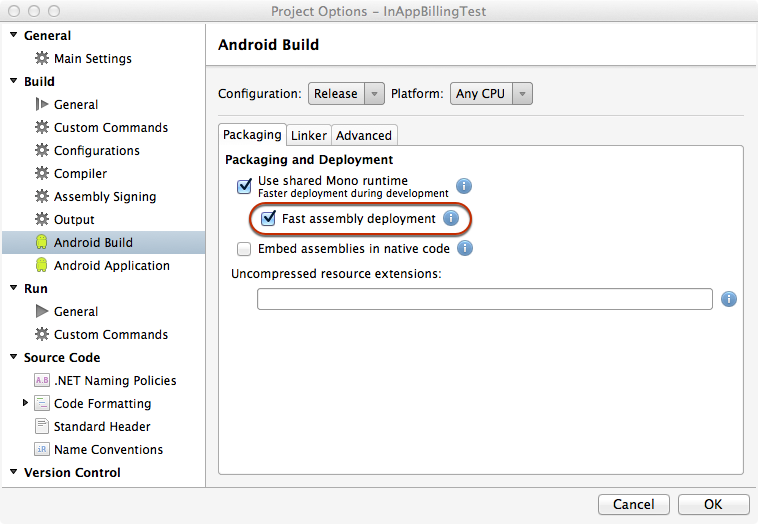This screenshot has width=758, height=524.
Task: Open the Configuration dropdown showing Release
Action: pyautogui.click(x=346, y=94)
